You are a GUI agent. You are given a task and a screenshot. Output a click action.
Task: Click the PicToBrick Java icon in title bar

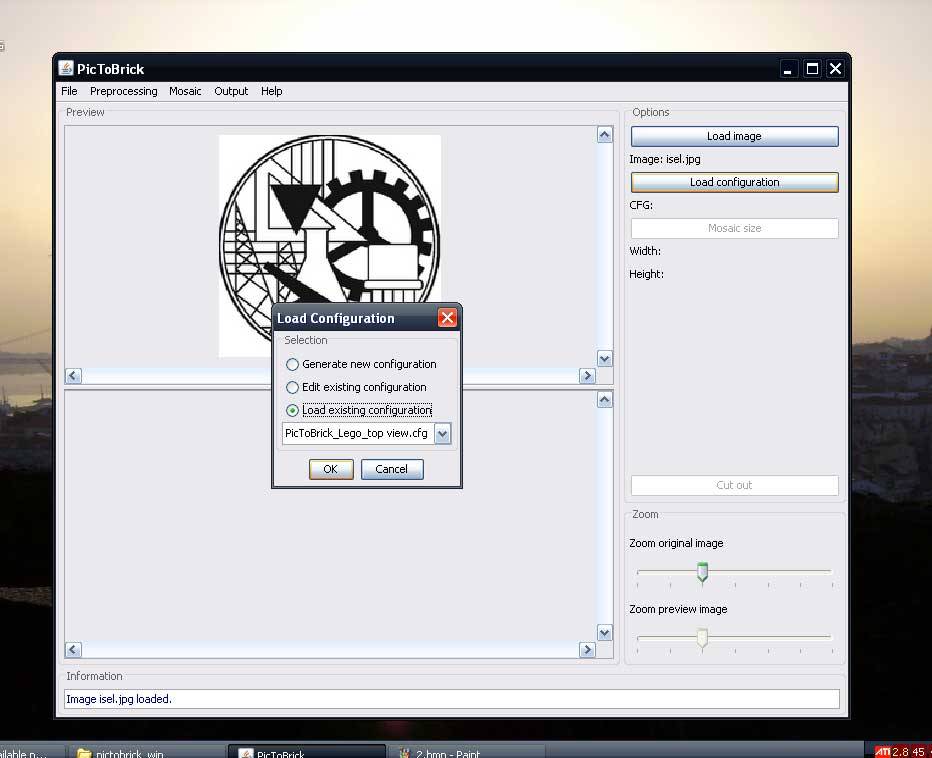pyautogui.click(x=66, y=68)
